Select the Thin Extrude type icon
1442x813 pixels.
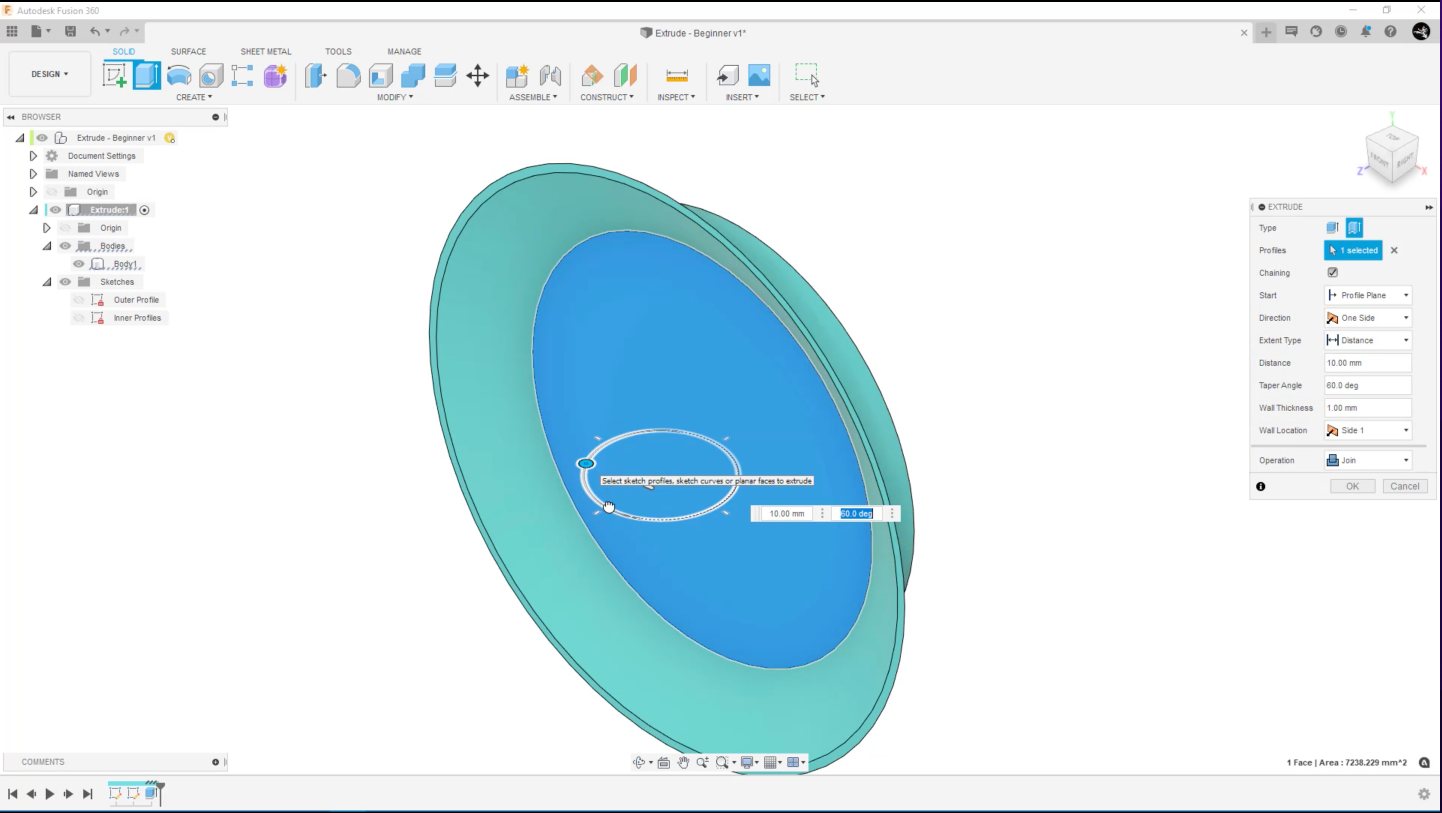click(1354, 228)
